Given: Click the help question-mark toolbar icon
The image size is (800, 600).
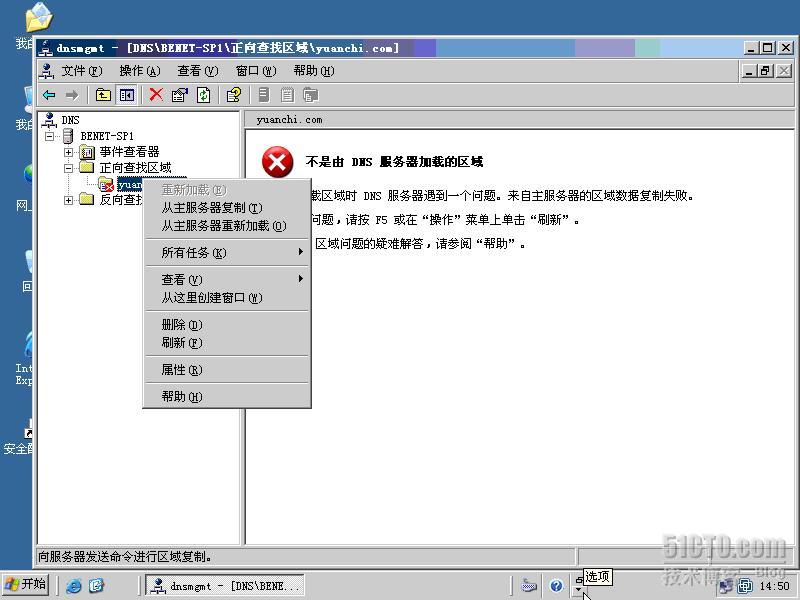Looking at the screenshot, I should coord(234,95).
